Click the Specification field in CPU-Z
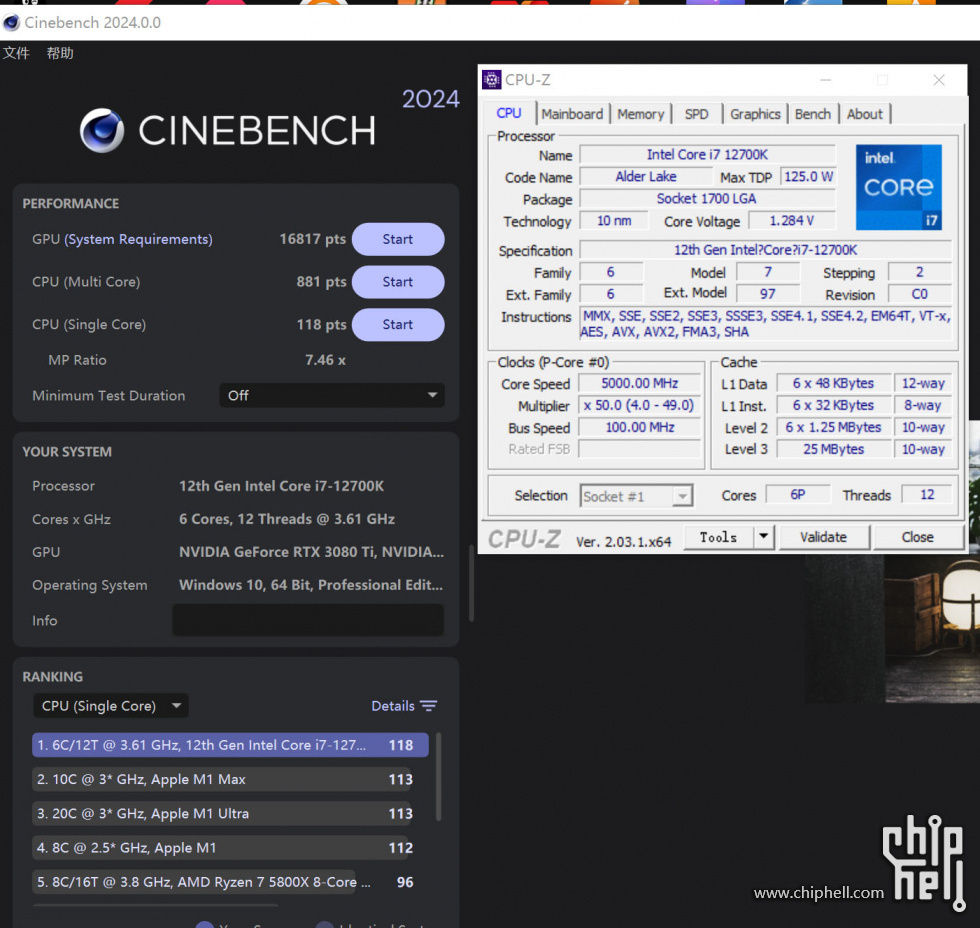The width and height of the screenshot is (980, 928). coord(766,250)
